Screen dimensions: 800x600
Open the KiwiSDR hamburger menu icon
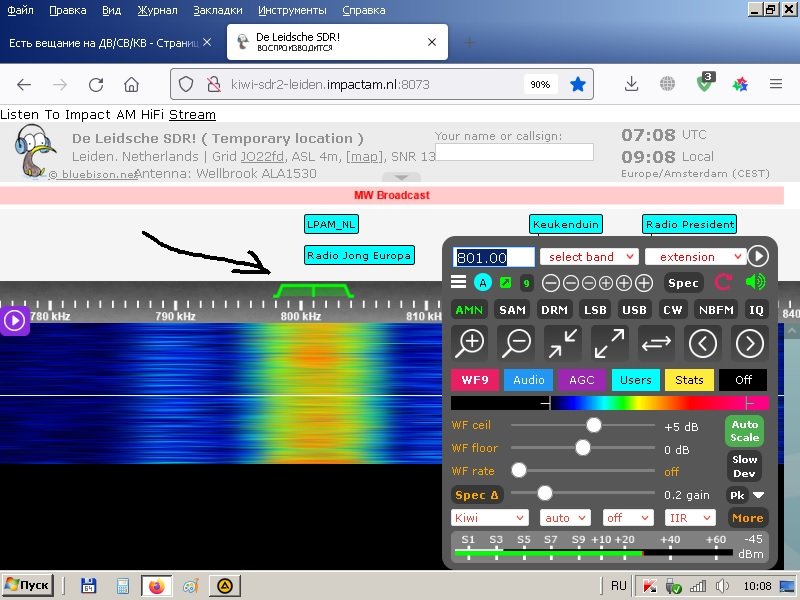coord(458,282)
